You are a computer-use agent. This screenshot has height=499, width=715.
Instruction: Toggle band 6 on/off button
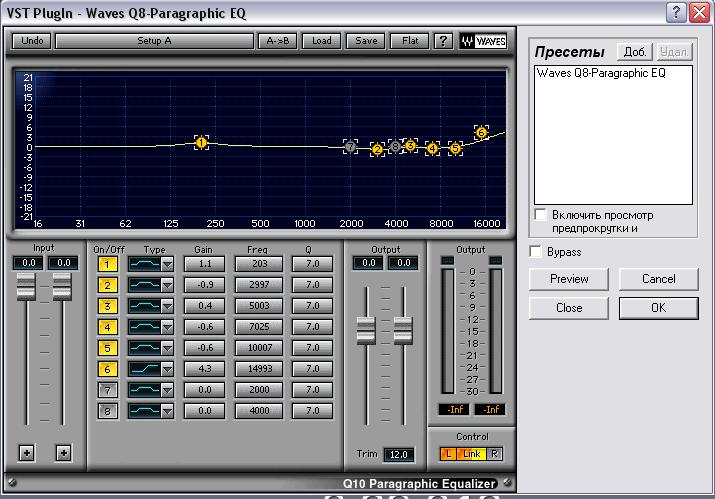(x=108, y=369)
